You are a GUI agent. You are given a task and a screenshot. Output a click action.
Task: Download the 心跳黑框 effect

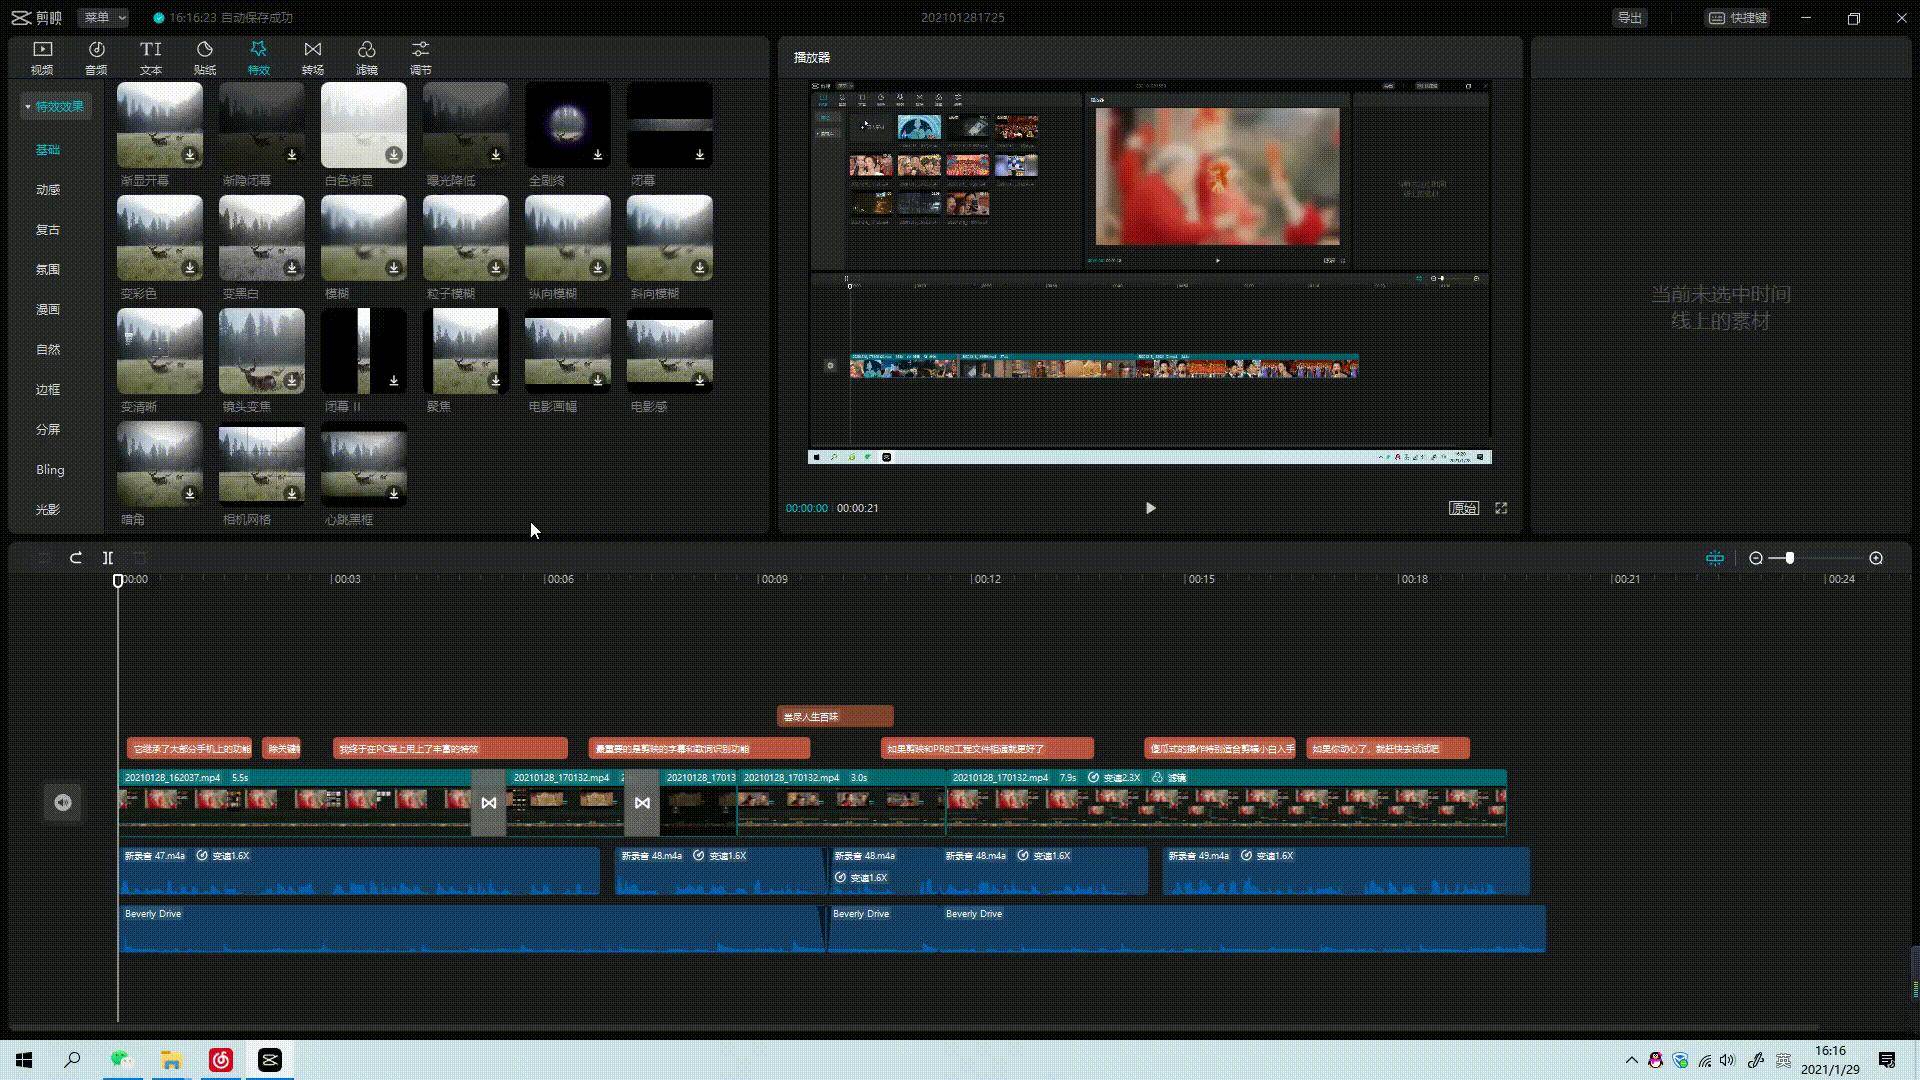pyautogui.click(x=394, y=493)
